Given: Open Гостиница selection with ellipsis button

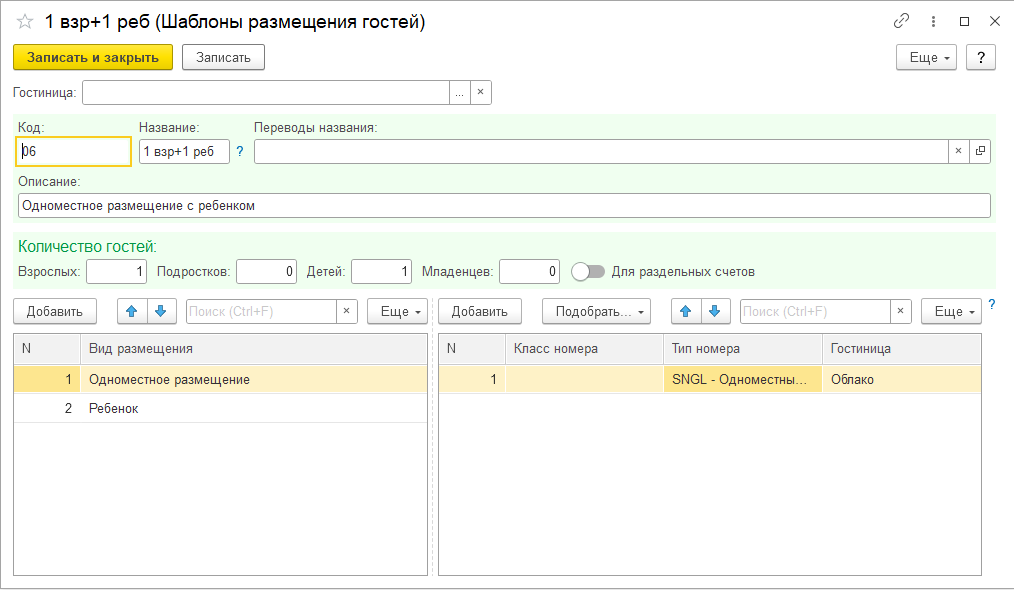Looking at the screenshot, I should (x=459, y=93).
